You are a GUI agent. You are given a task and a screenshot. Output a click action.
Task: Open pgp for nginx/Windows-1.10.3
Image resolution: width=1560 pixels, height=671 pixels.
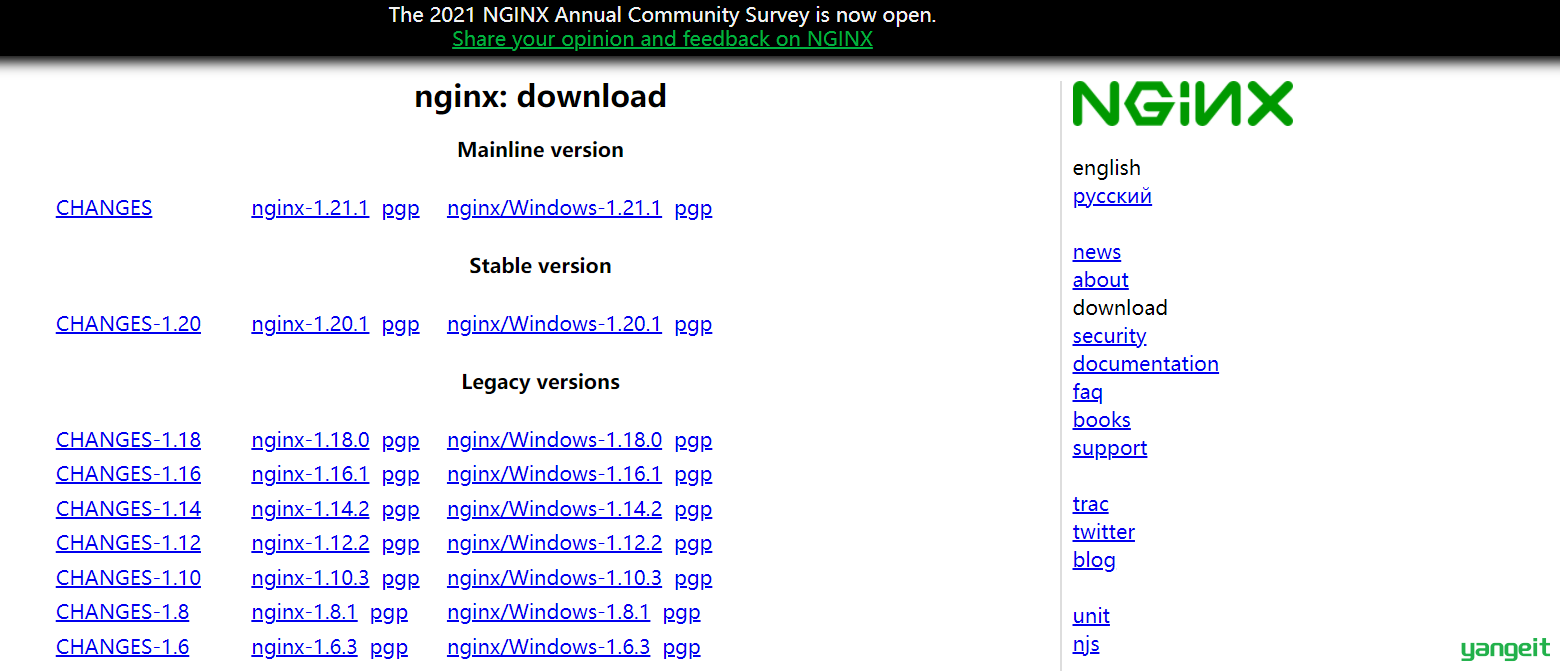(693, 579)
